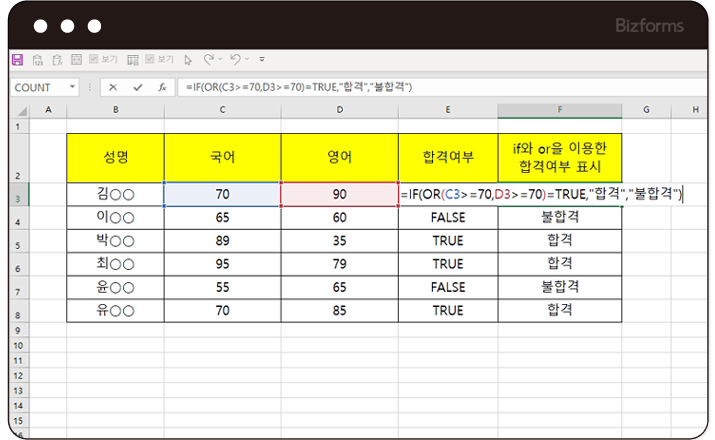Click the purple Save icon
Viewport: 715px width, 440px height.
click(x=17, y=60)
